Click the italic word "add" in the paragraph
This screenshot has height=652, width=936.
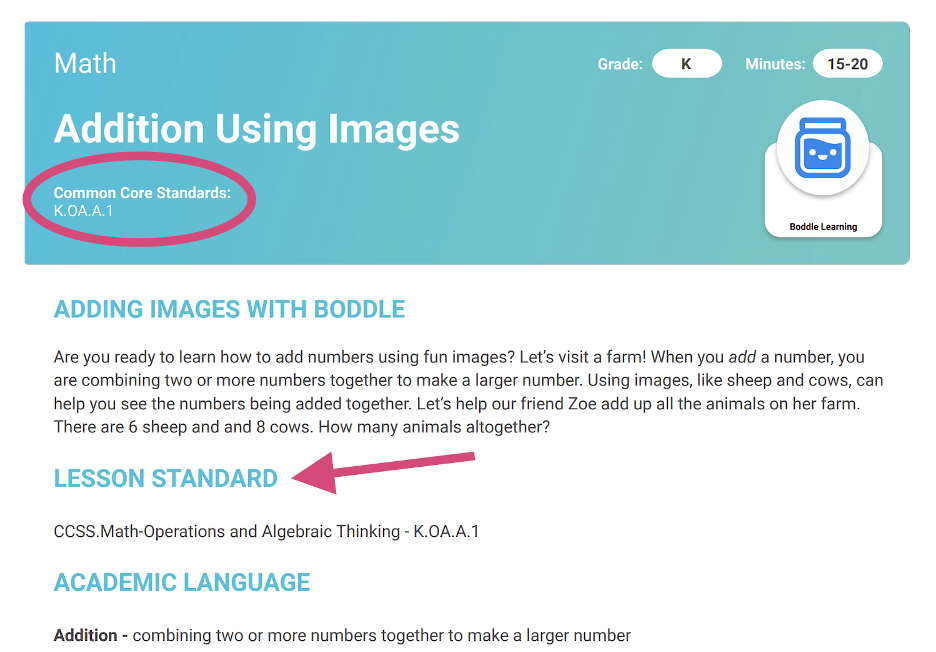pyautogui.click(x=741, y=357)
